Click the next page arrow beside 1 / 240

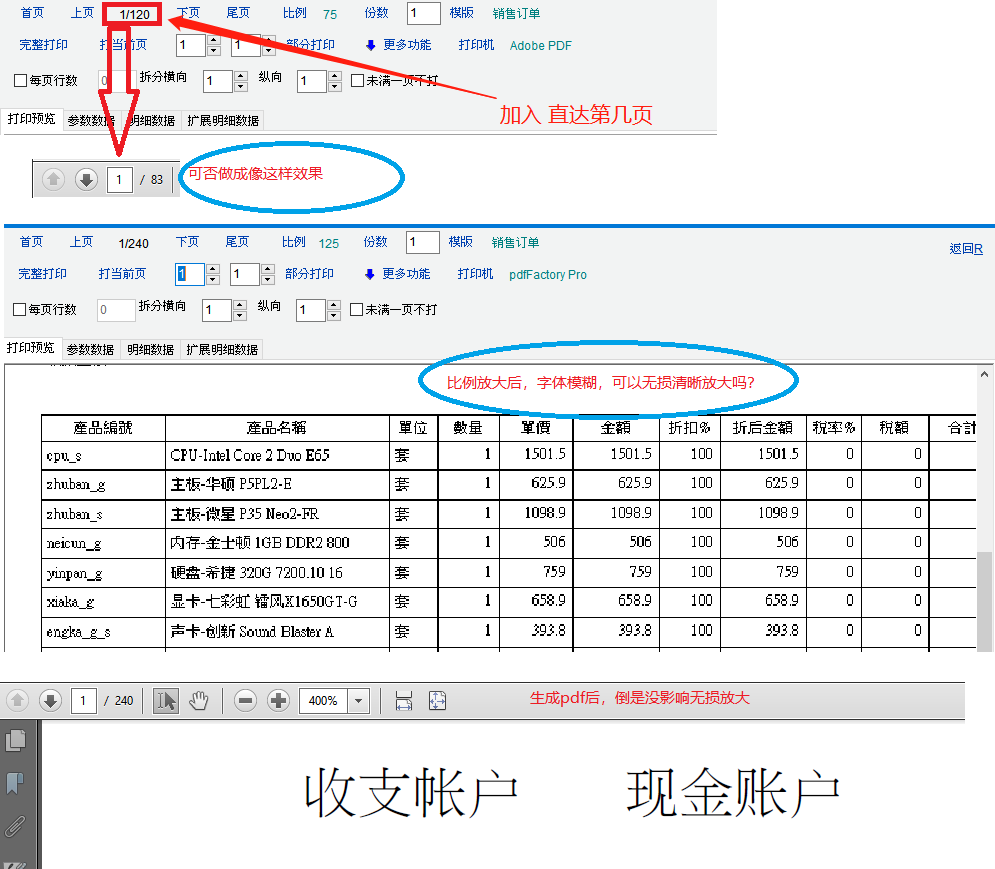[50, 700]
